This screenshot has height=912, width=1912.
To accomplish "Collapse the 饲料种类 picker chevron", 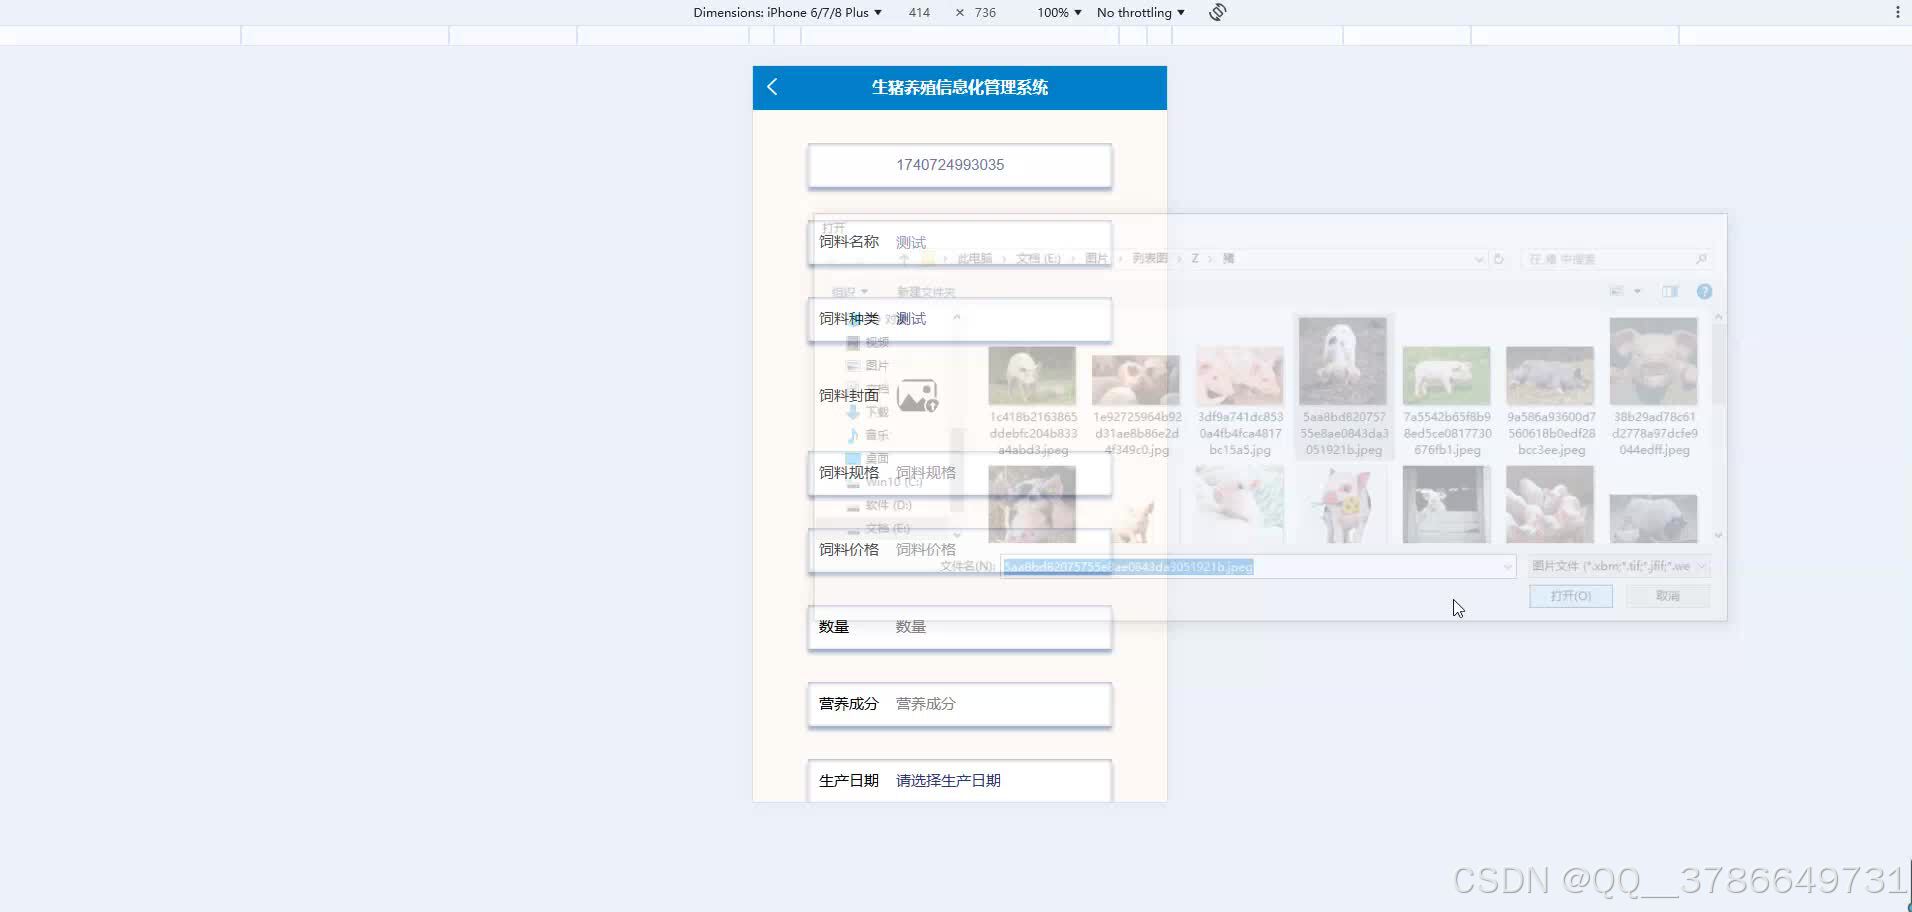I will (x=957, y=317).
